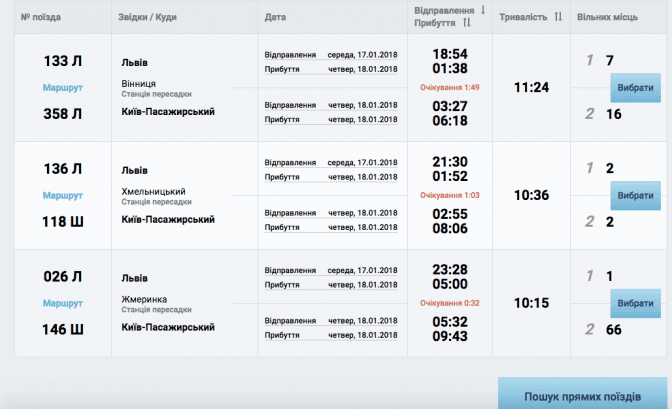672x409 pixels.
Task: Click 66 free seats for train 146 Ш
Action: [614, 329]
